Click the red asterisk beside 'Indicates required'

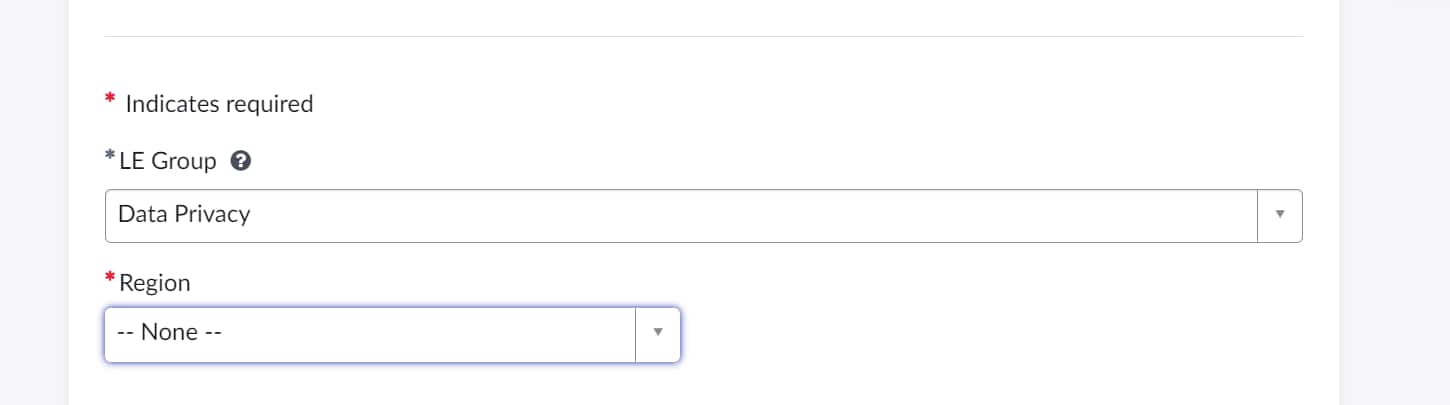click(110, 99)
